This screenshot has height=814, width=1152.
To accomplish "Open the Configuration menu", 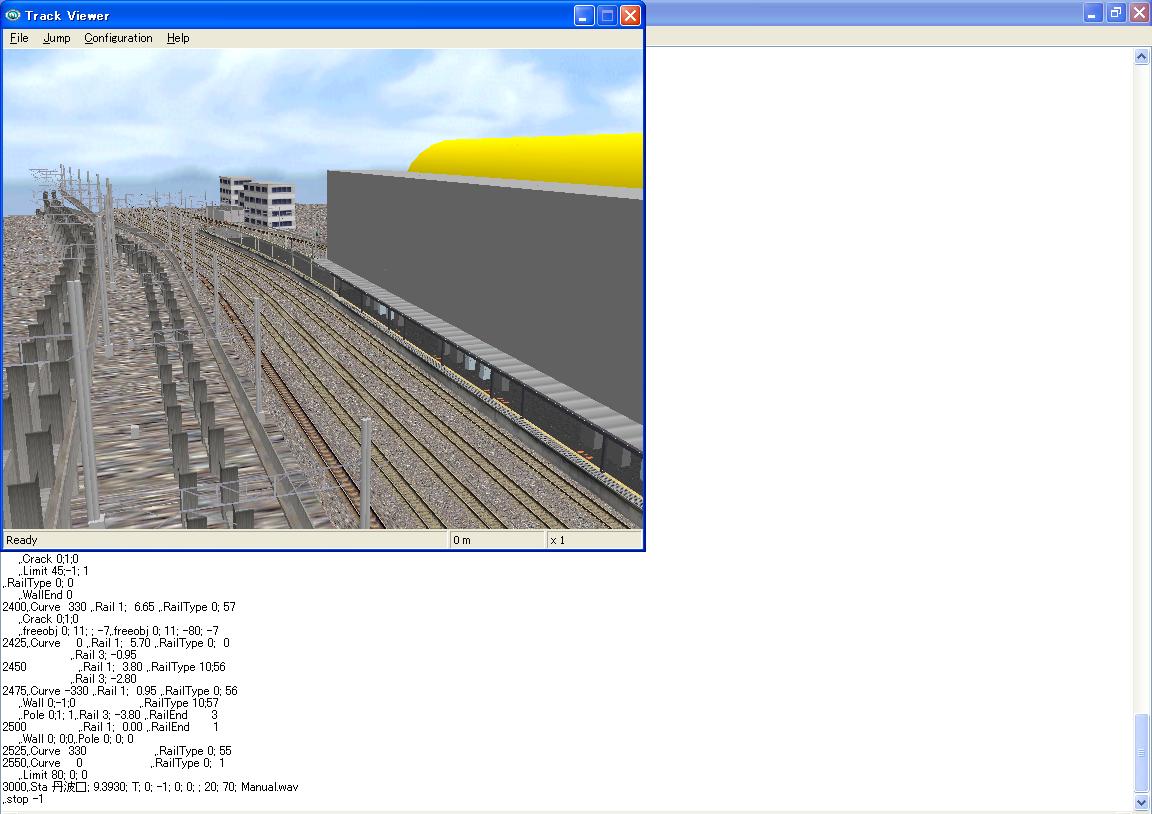I will pyautogui.click(x=118, y=38).
